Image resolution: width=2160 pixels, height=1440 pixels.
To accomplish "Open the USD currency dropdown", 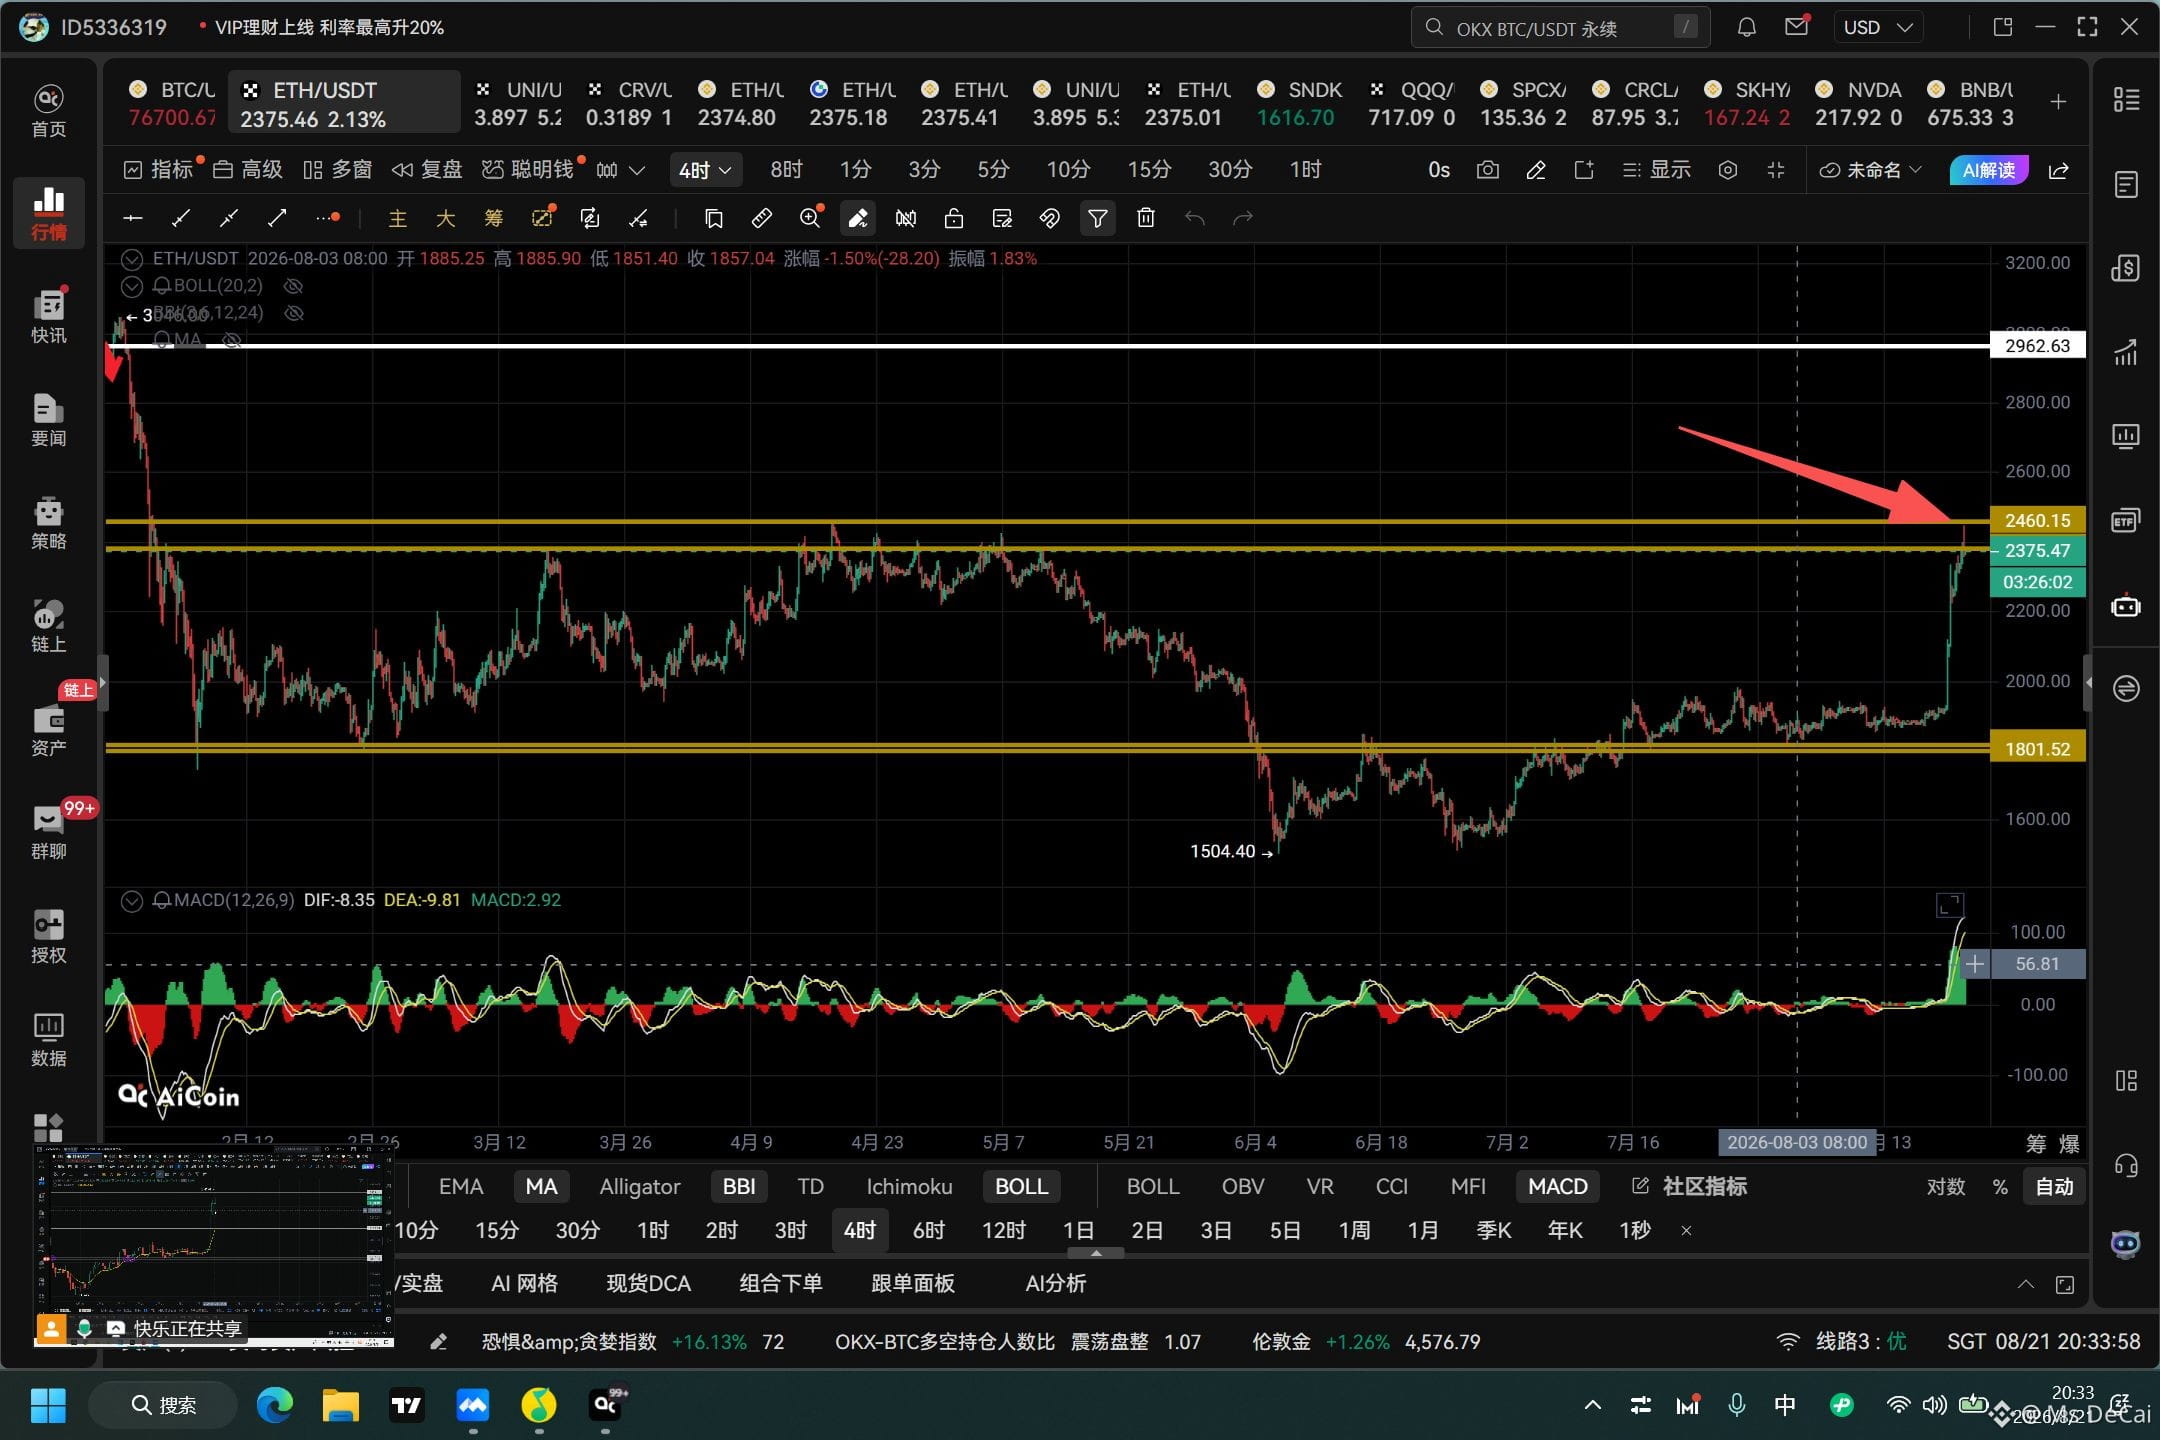I will click(x=1878, y=27).
